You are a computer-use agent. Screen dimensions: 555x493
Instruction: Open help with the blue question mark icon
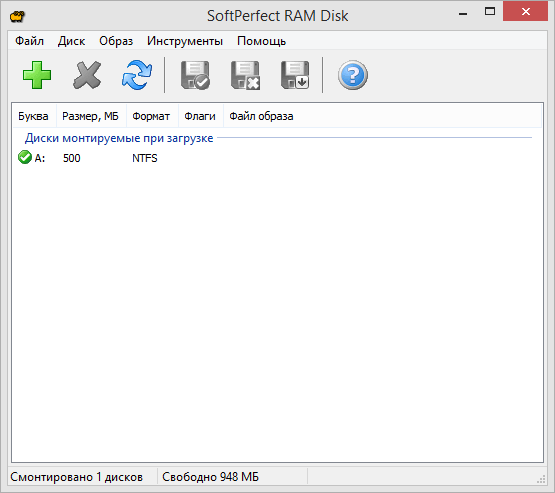[x=353, y=75]
